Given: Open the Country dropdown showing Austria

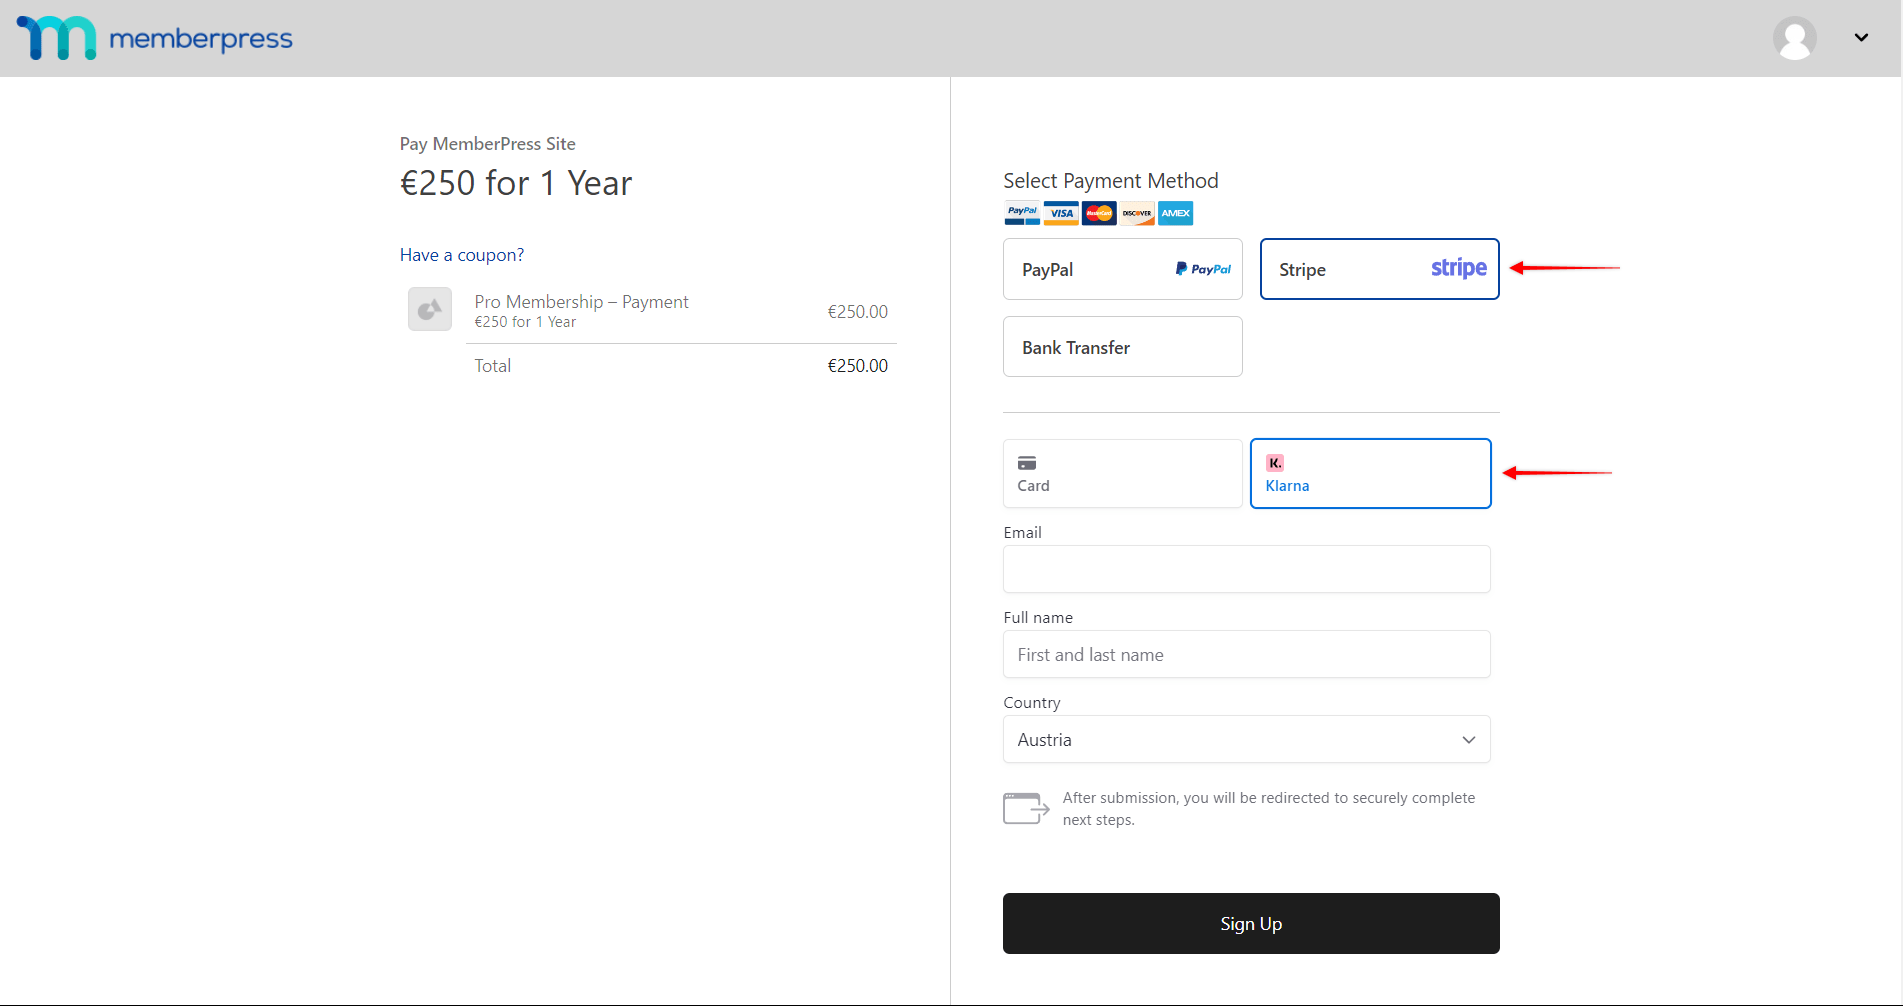Looking at the screenshot, I should [1246, 740].
